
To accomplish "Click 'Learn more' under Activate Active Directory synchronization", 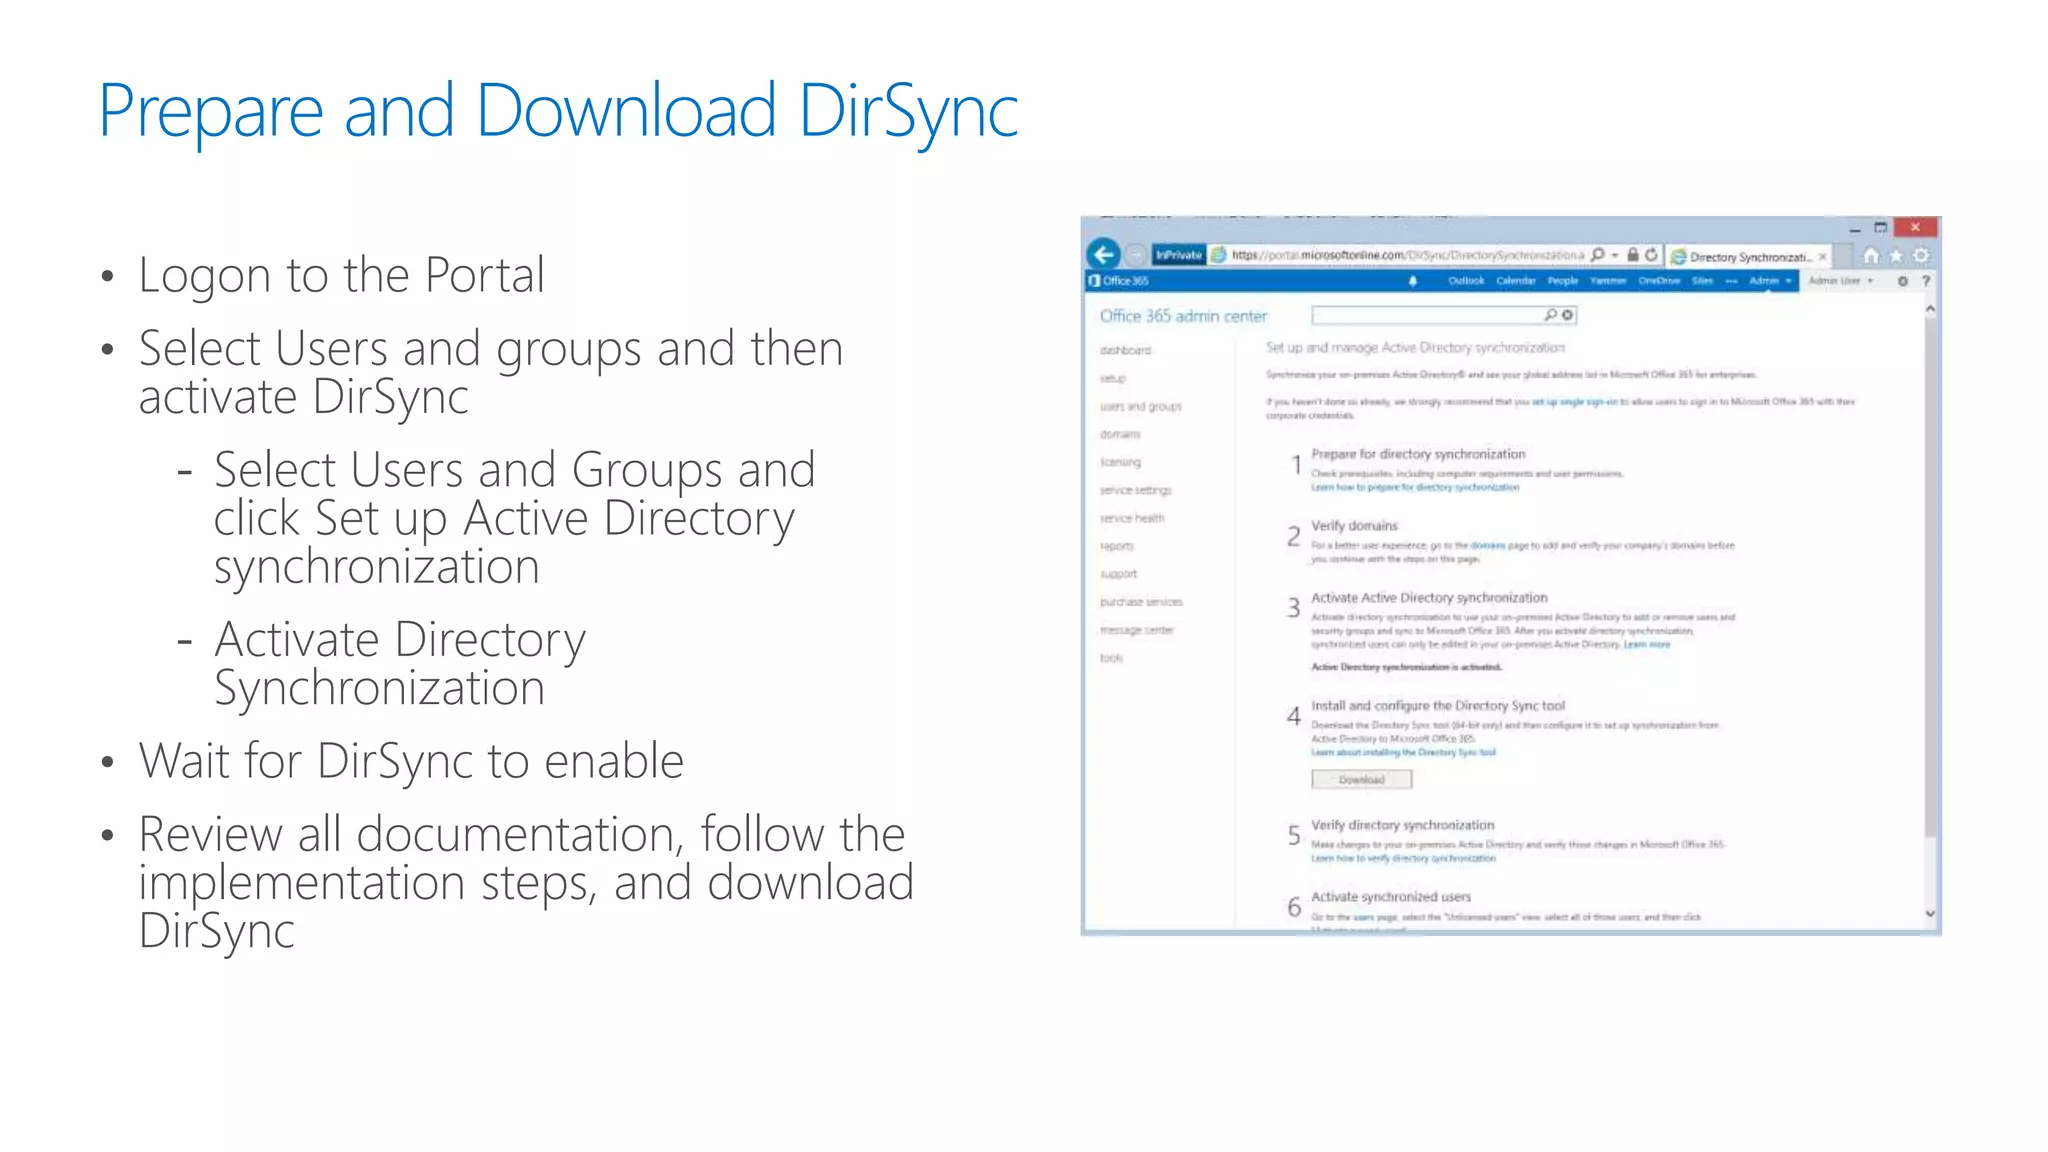I will (x=1646, y=644).
